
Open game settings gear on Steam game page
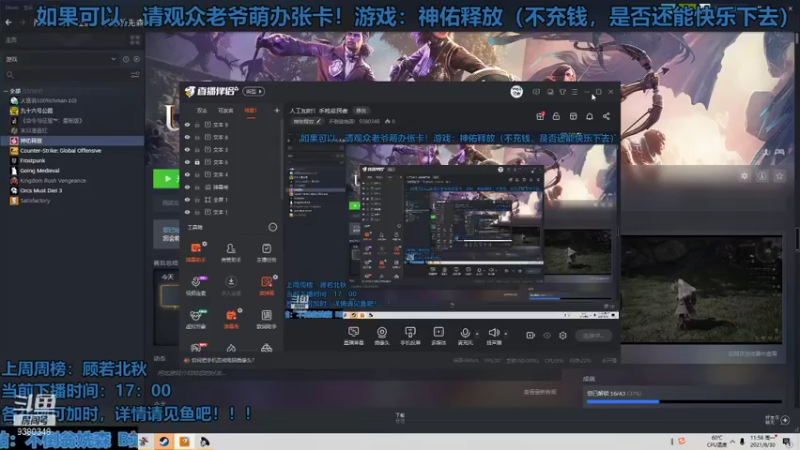[744, 176]
